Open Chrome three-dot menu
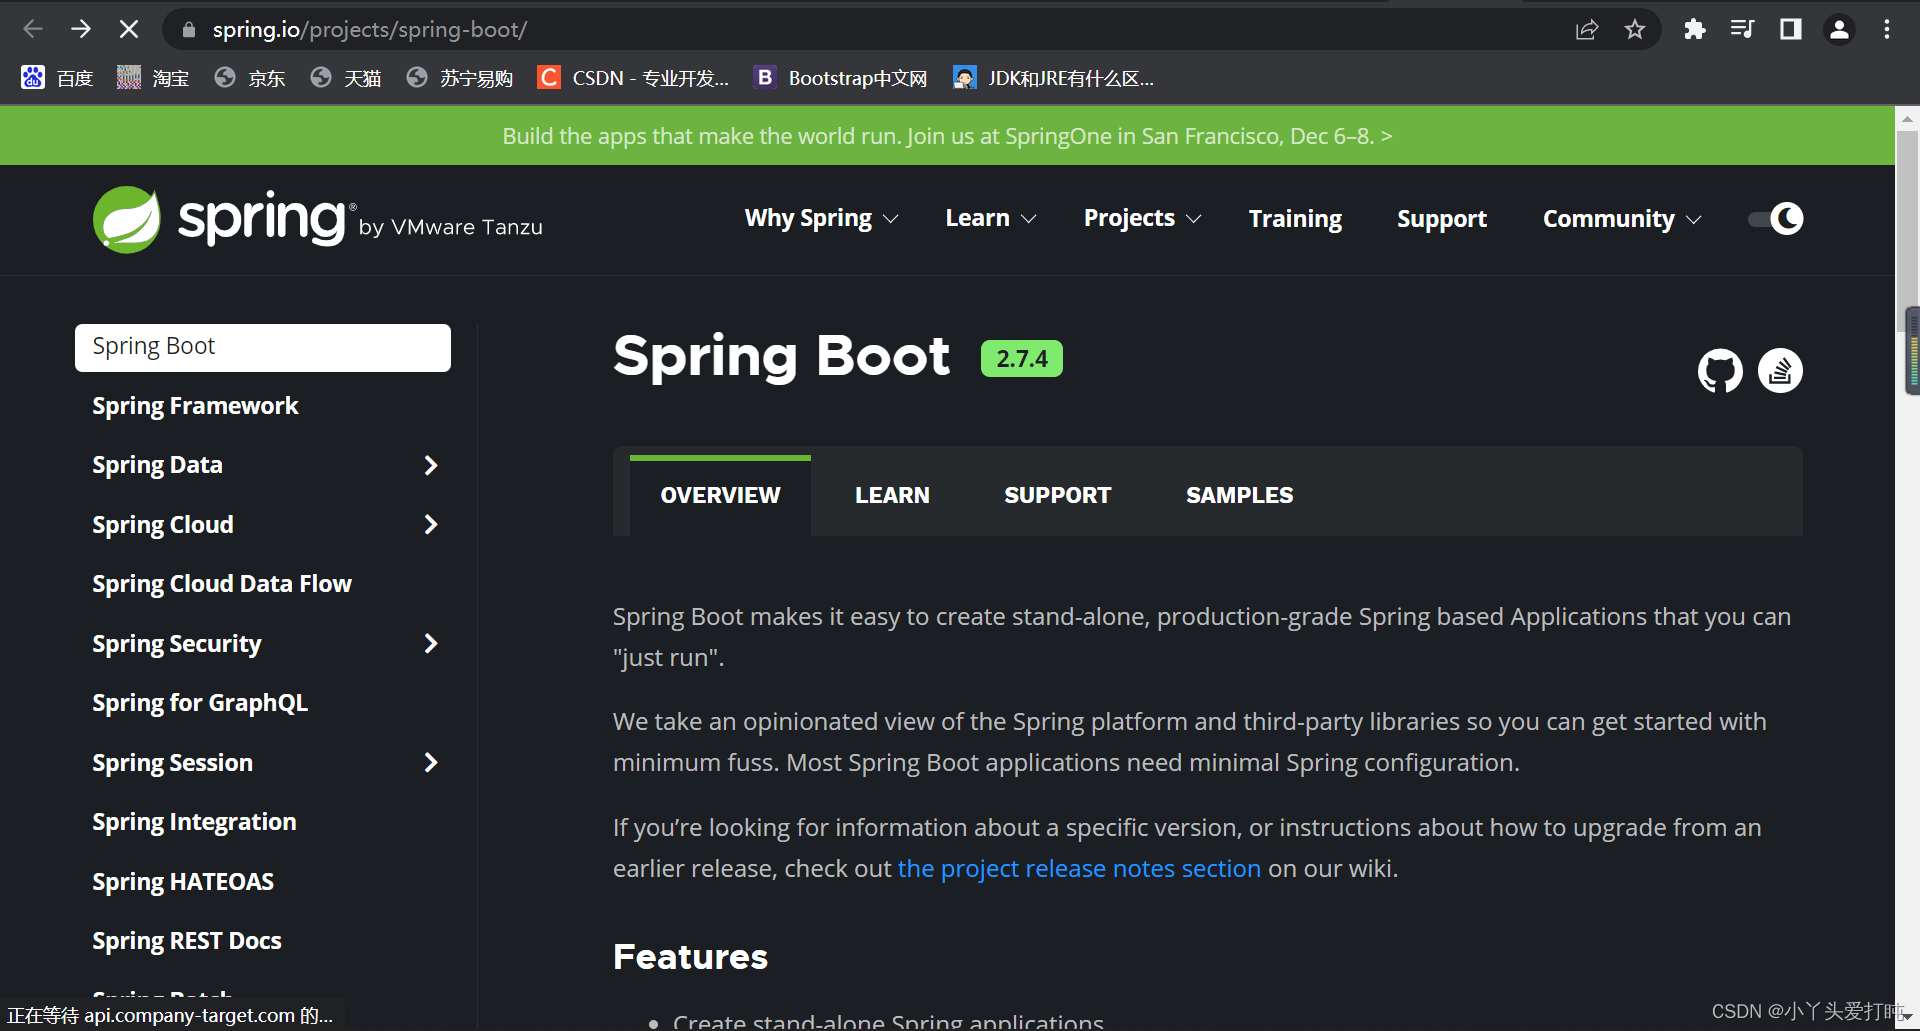The width and height of the screenshot is (1920, 1031). tap(1887, 29)
